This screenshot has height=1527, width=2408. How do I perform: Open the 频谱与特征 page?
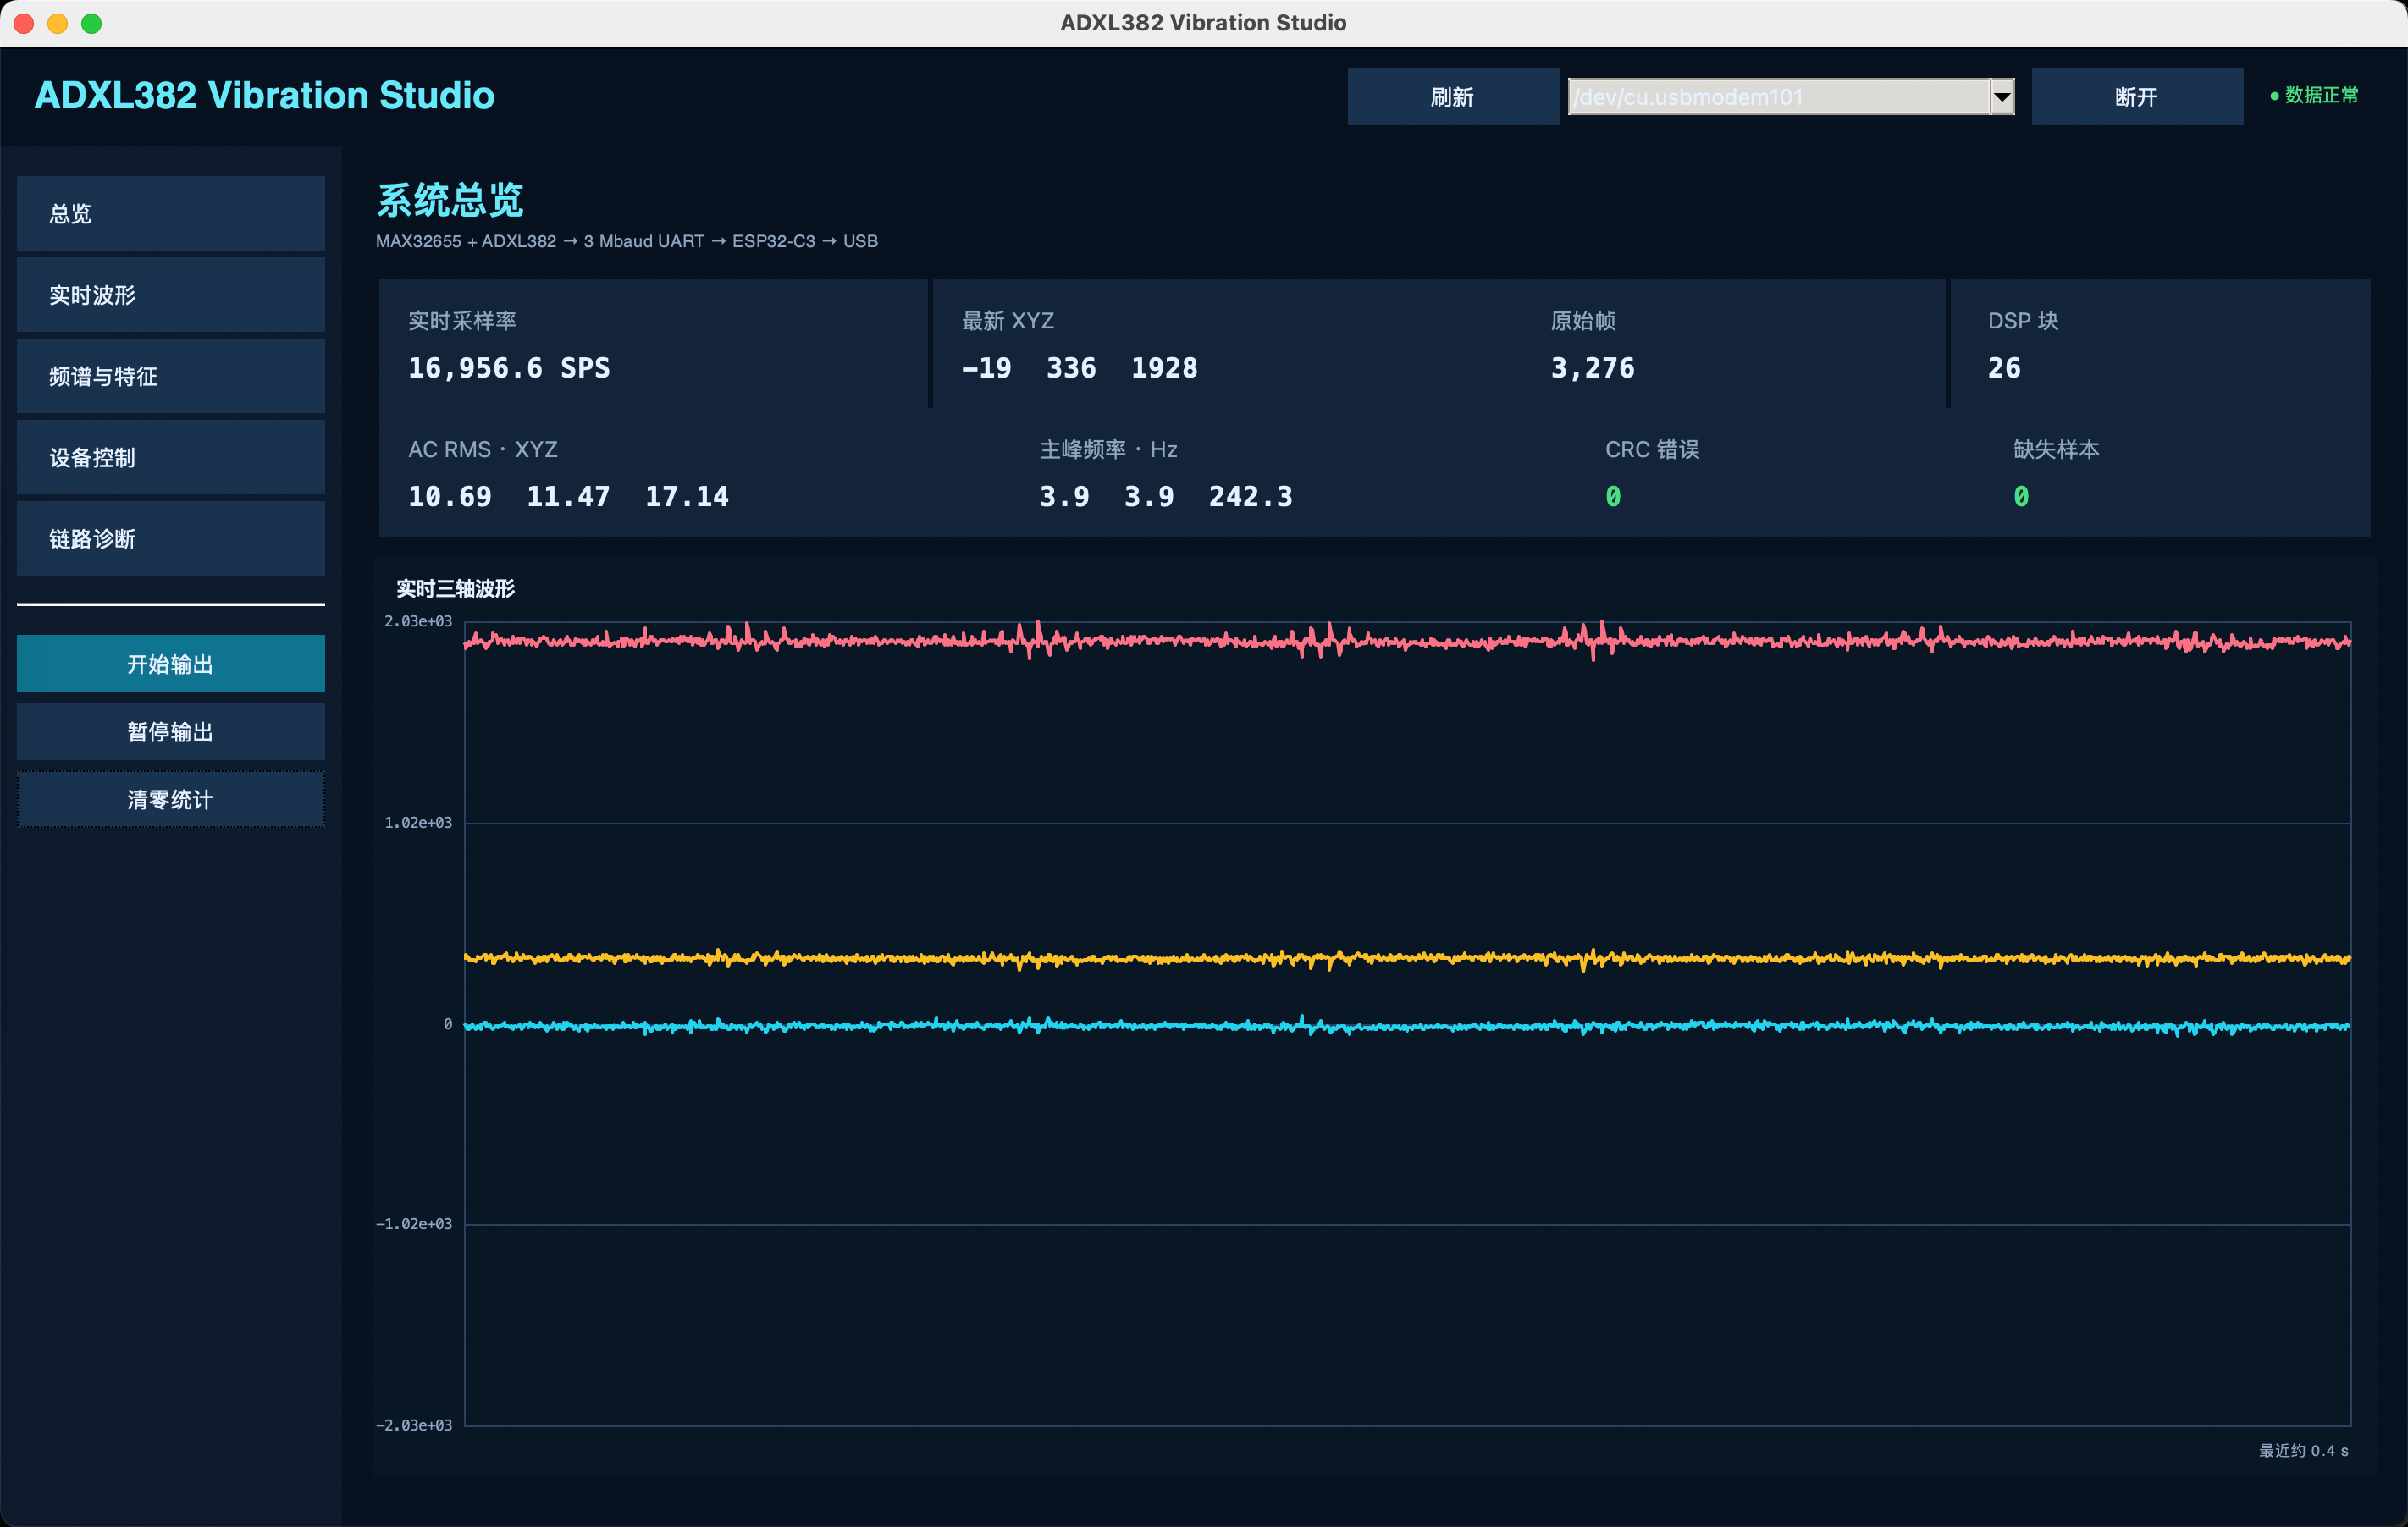171,376
